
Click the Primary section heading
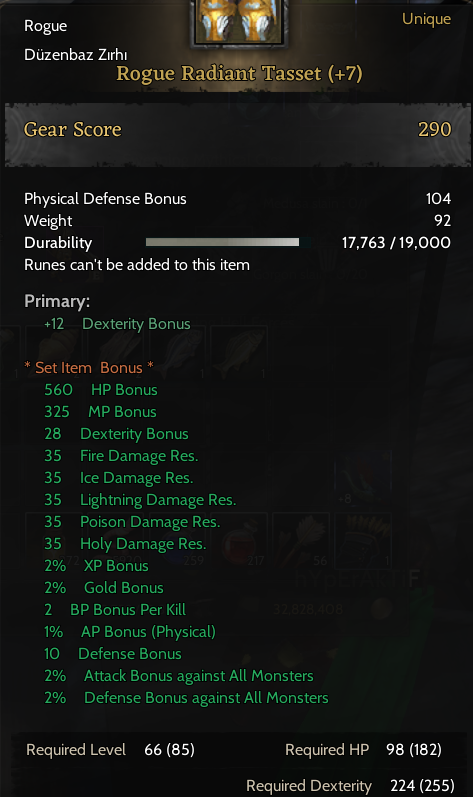point(57,301)
